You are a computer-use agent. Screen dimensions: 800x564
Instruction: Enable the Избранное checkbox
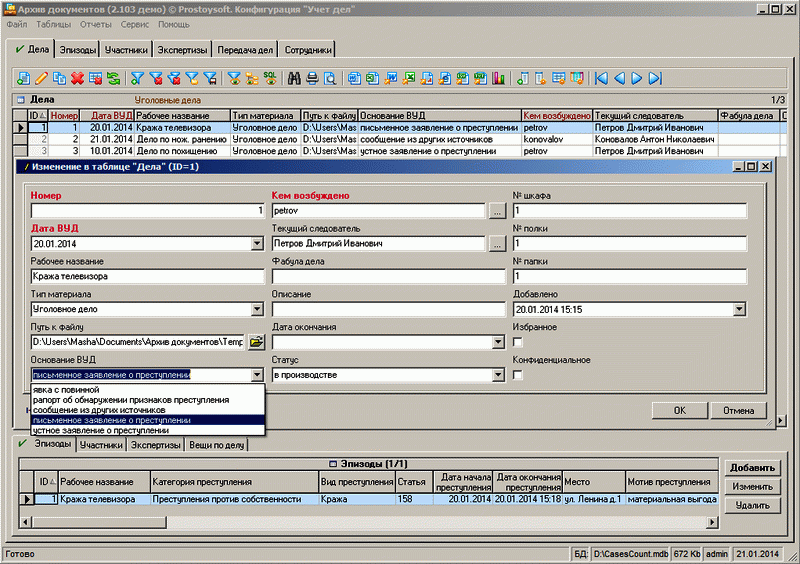(x=518, y=342)
